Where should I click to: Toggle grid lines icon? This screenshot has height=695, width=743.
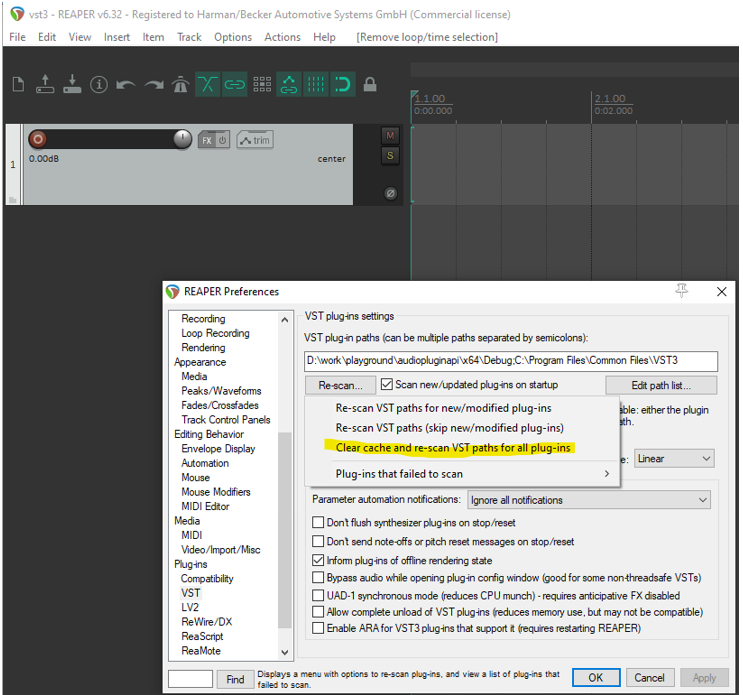point(316,84)
